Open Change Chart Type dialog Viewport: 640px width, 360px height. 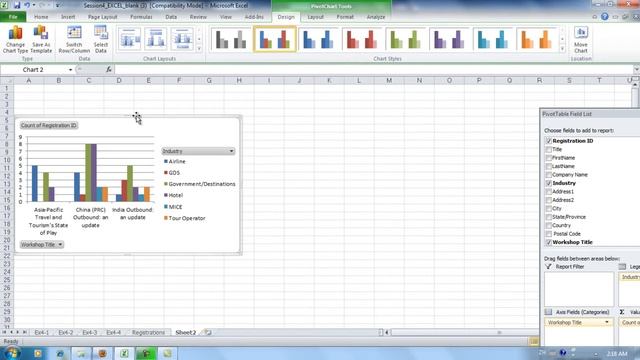[16, 39]
